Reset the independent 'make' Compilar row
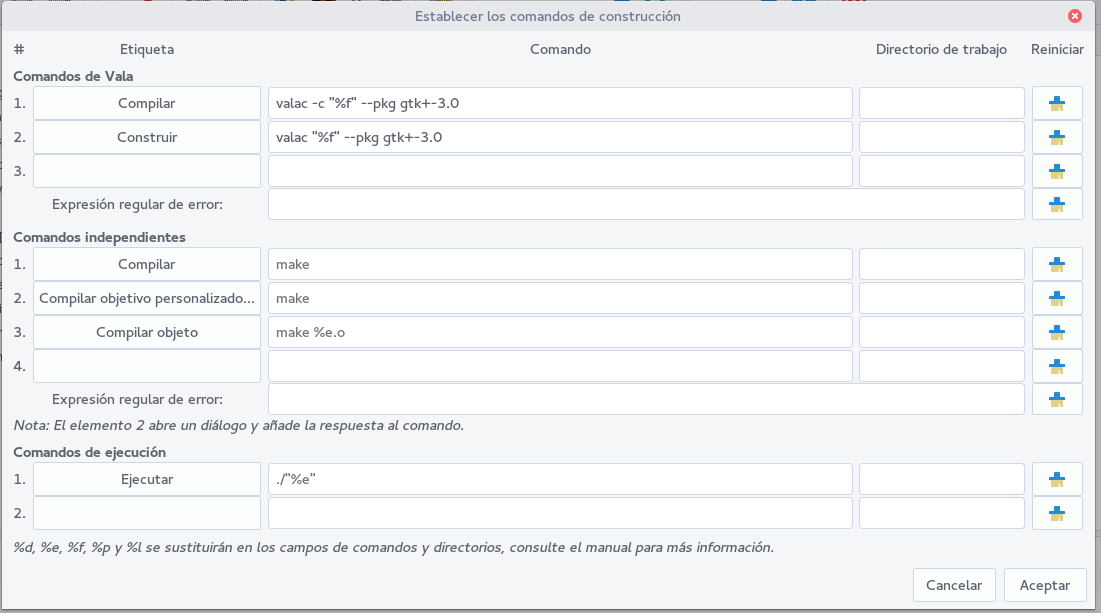 (1057, 264)
